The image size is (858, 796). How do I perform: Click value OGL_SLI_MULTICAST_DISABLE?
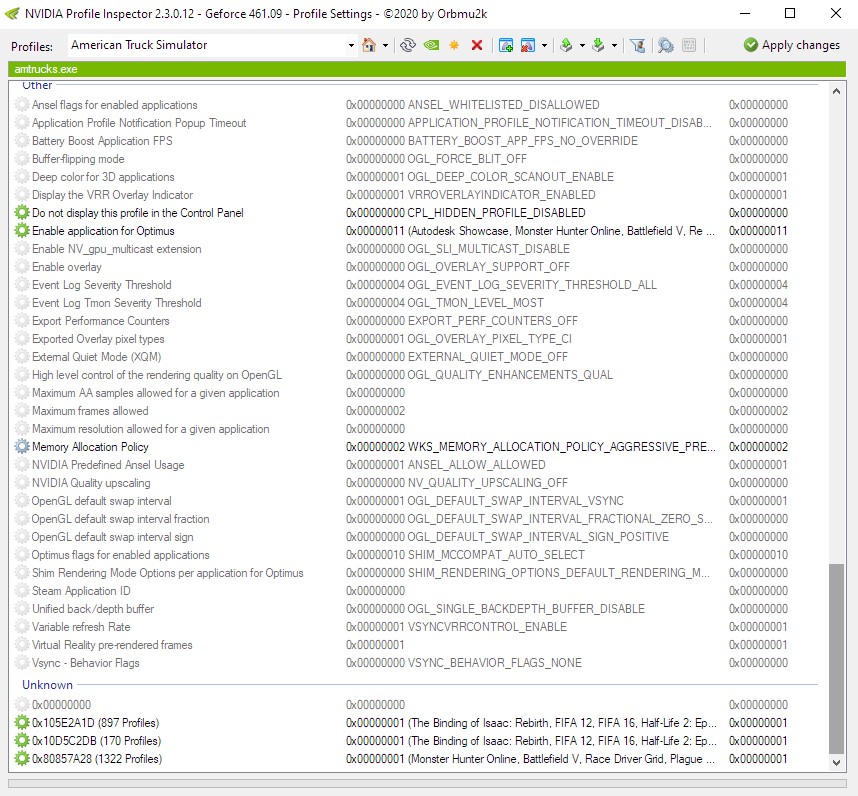(488, 249)
